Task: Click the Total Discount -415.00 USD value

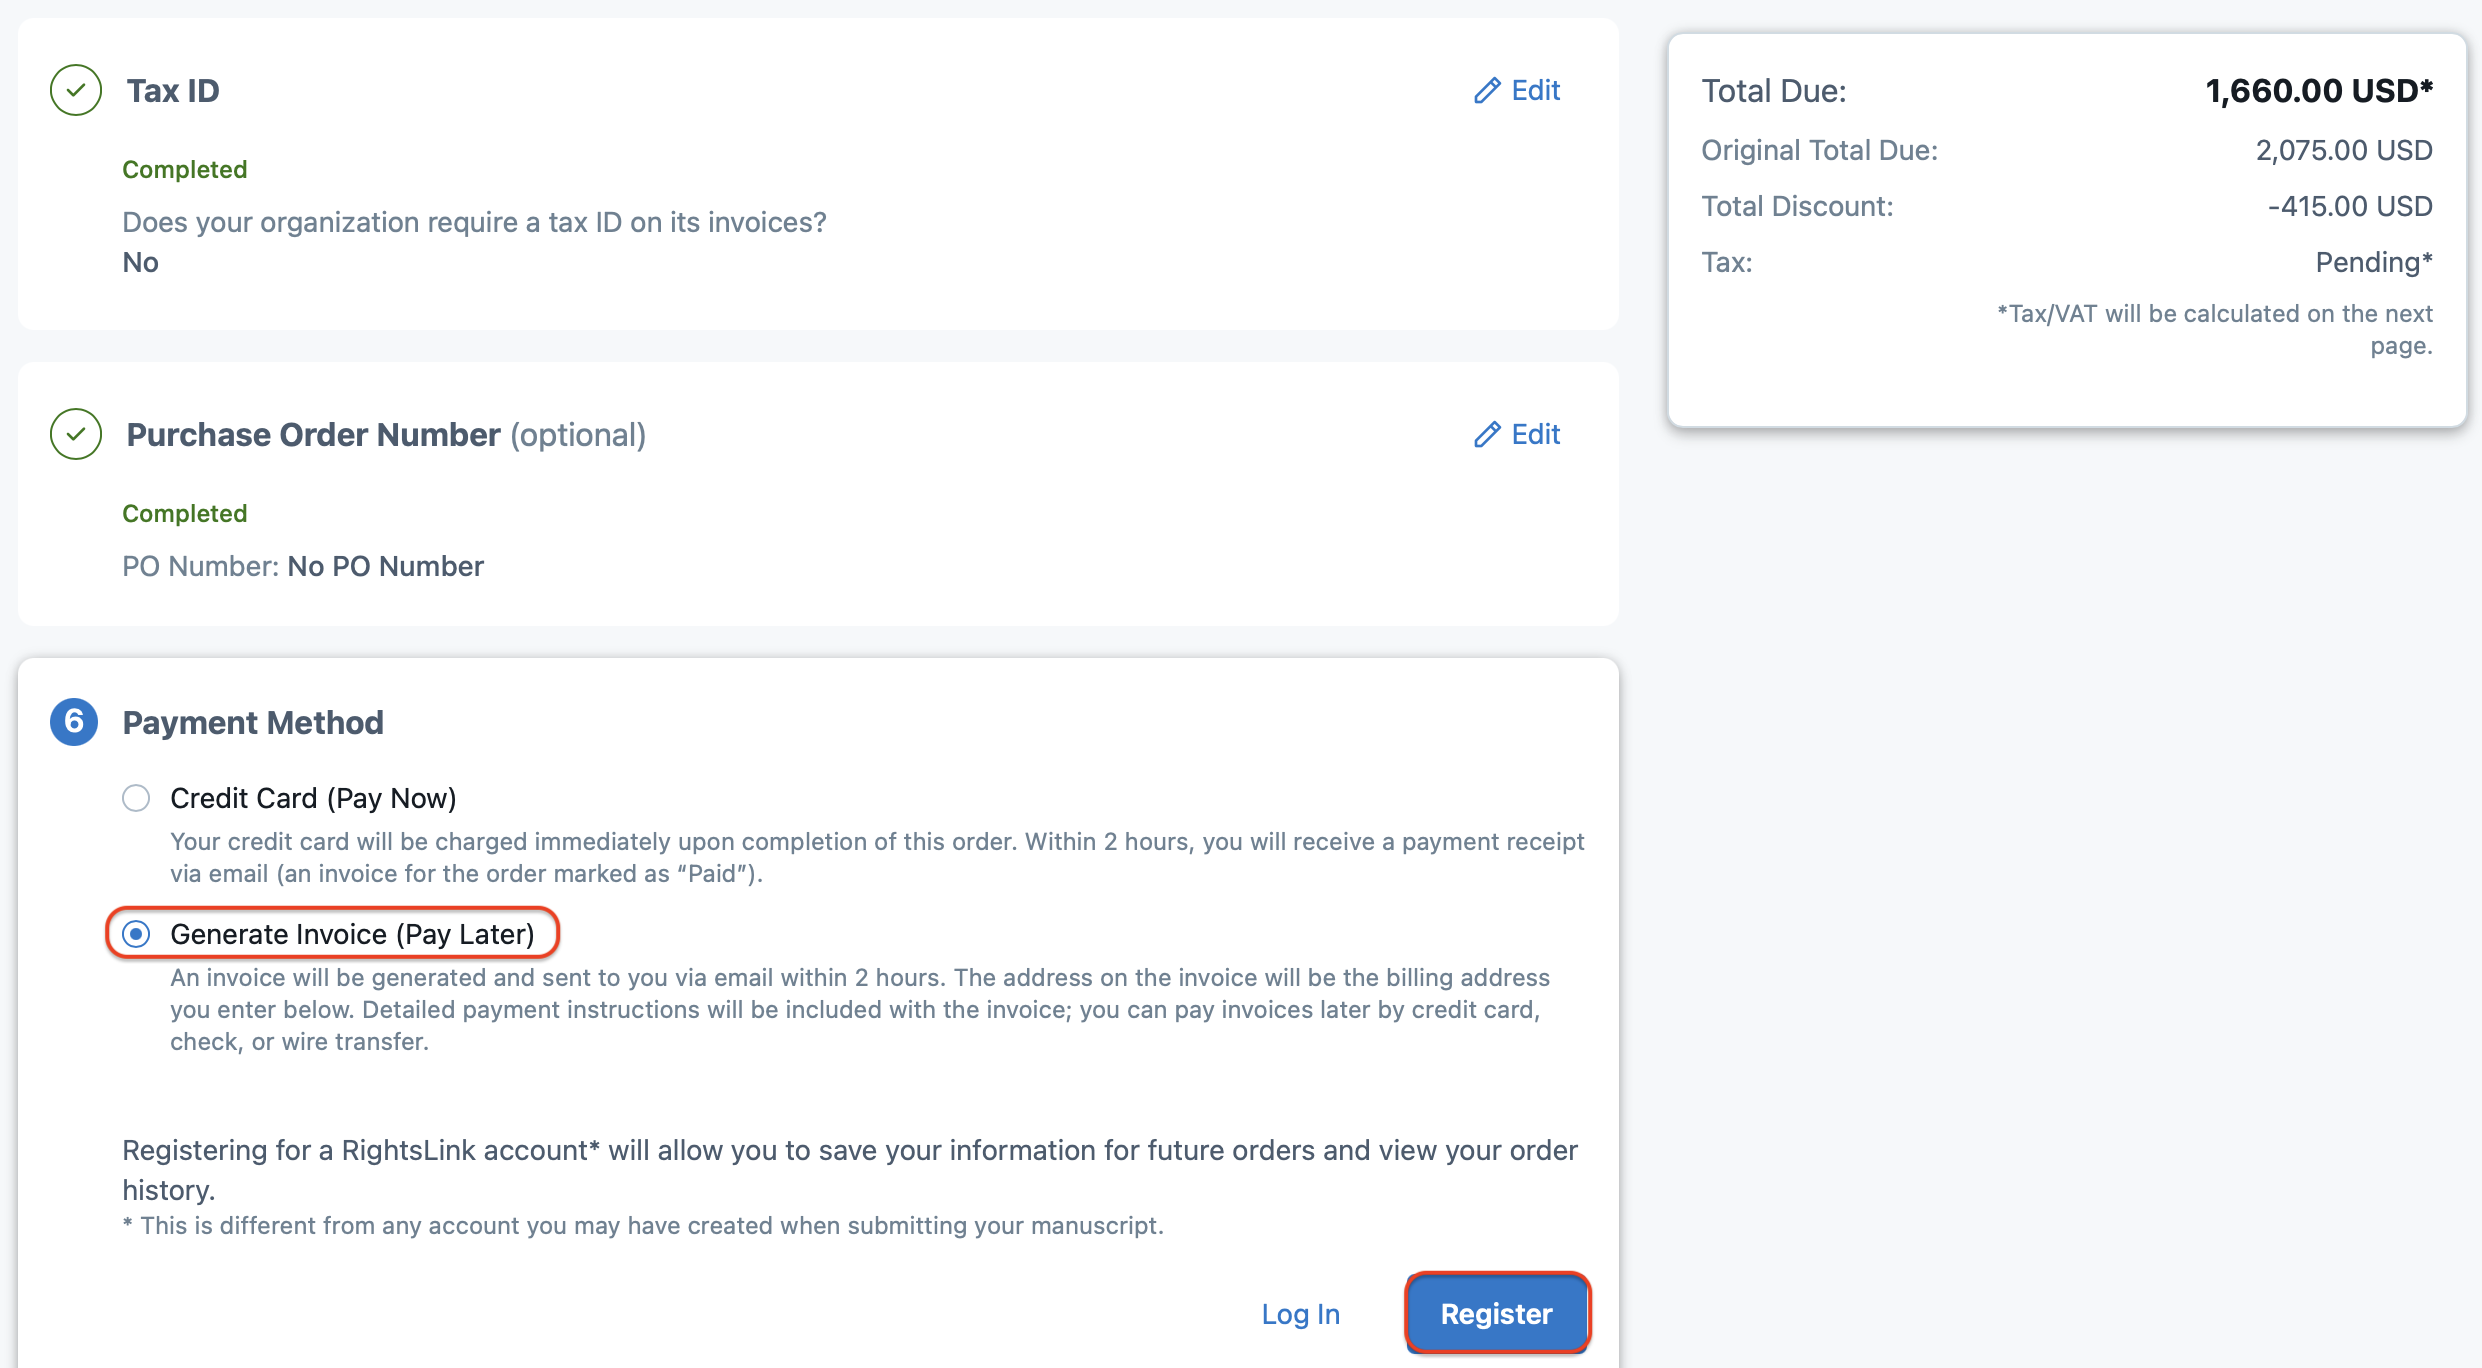Action: (2349, 206)
